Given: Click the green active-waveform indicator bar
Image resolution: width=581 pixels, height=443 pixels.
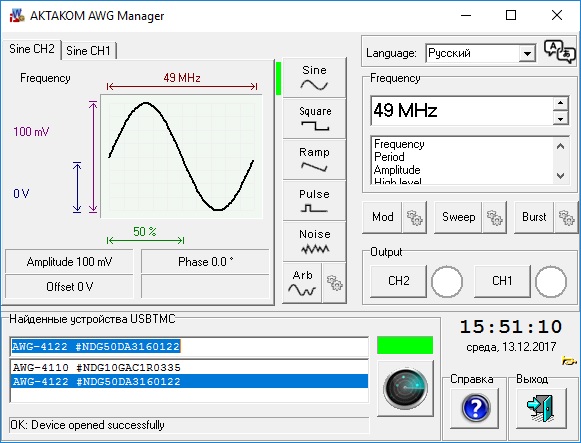Looking at the screenshot, I should click(278, 79).
